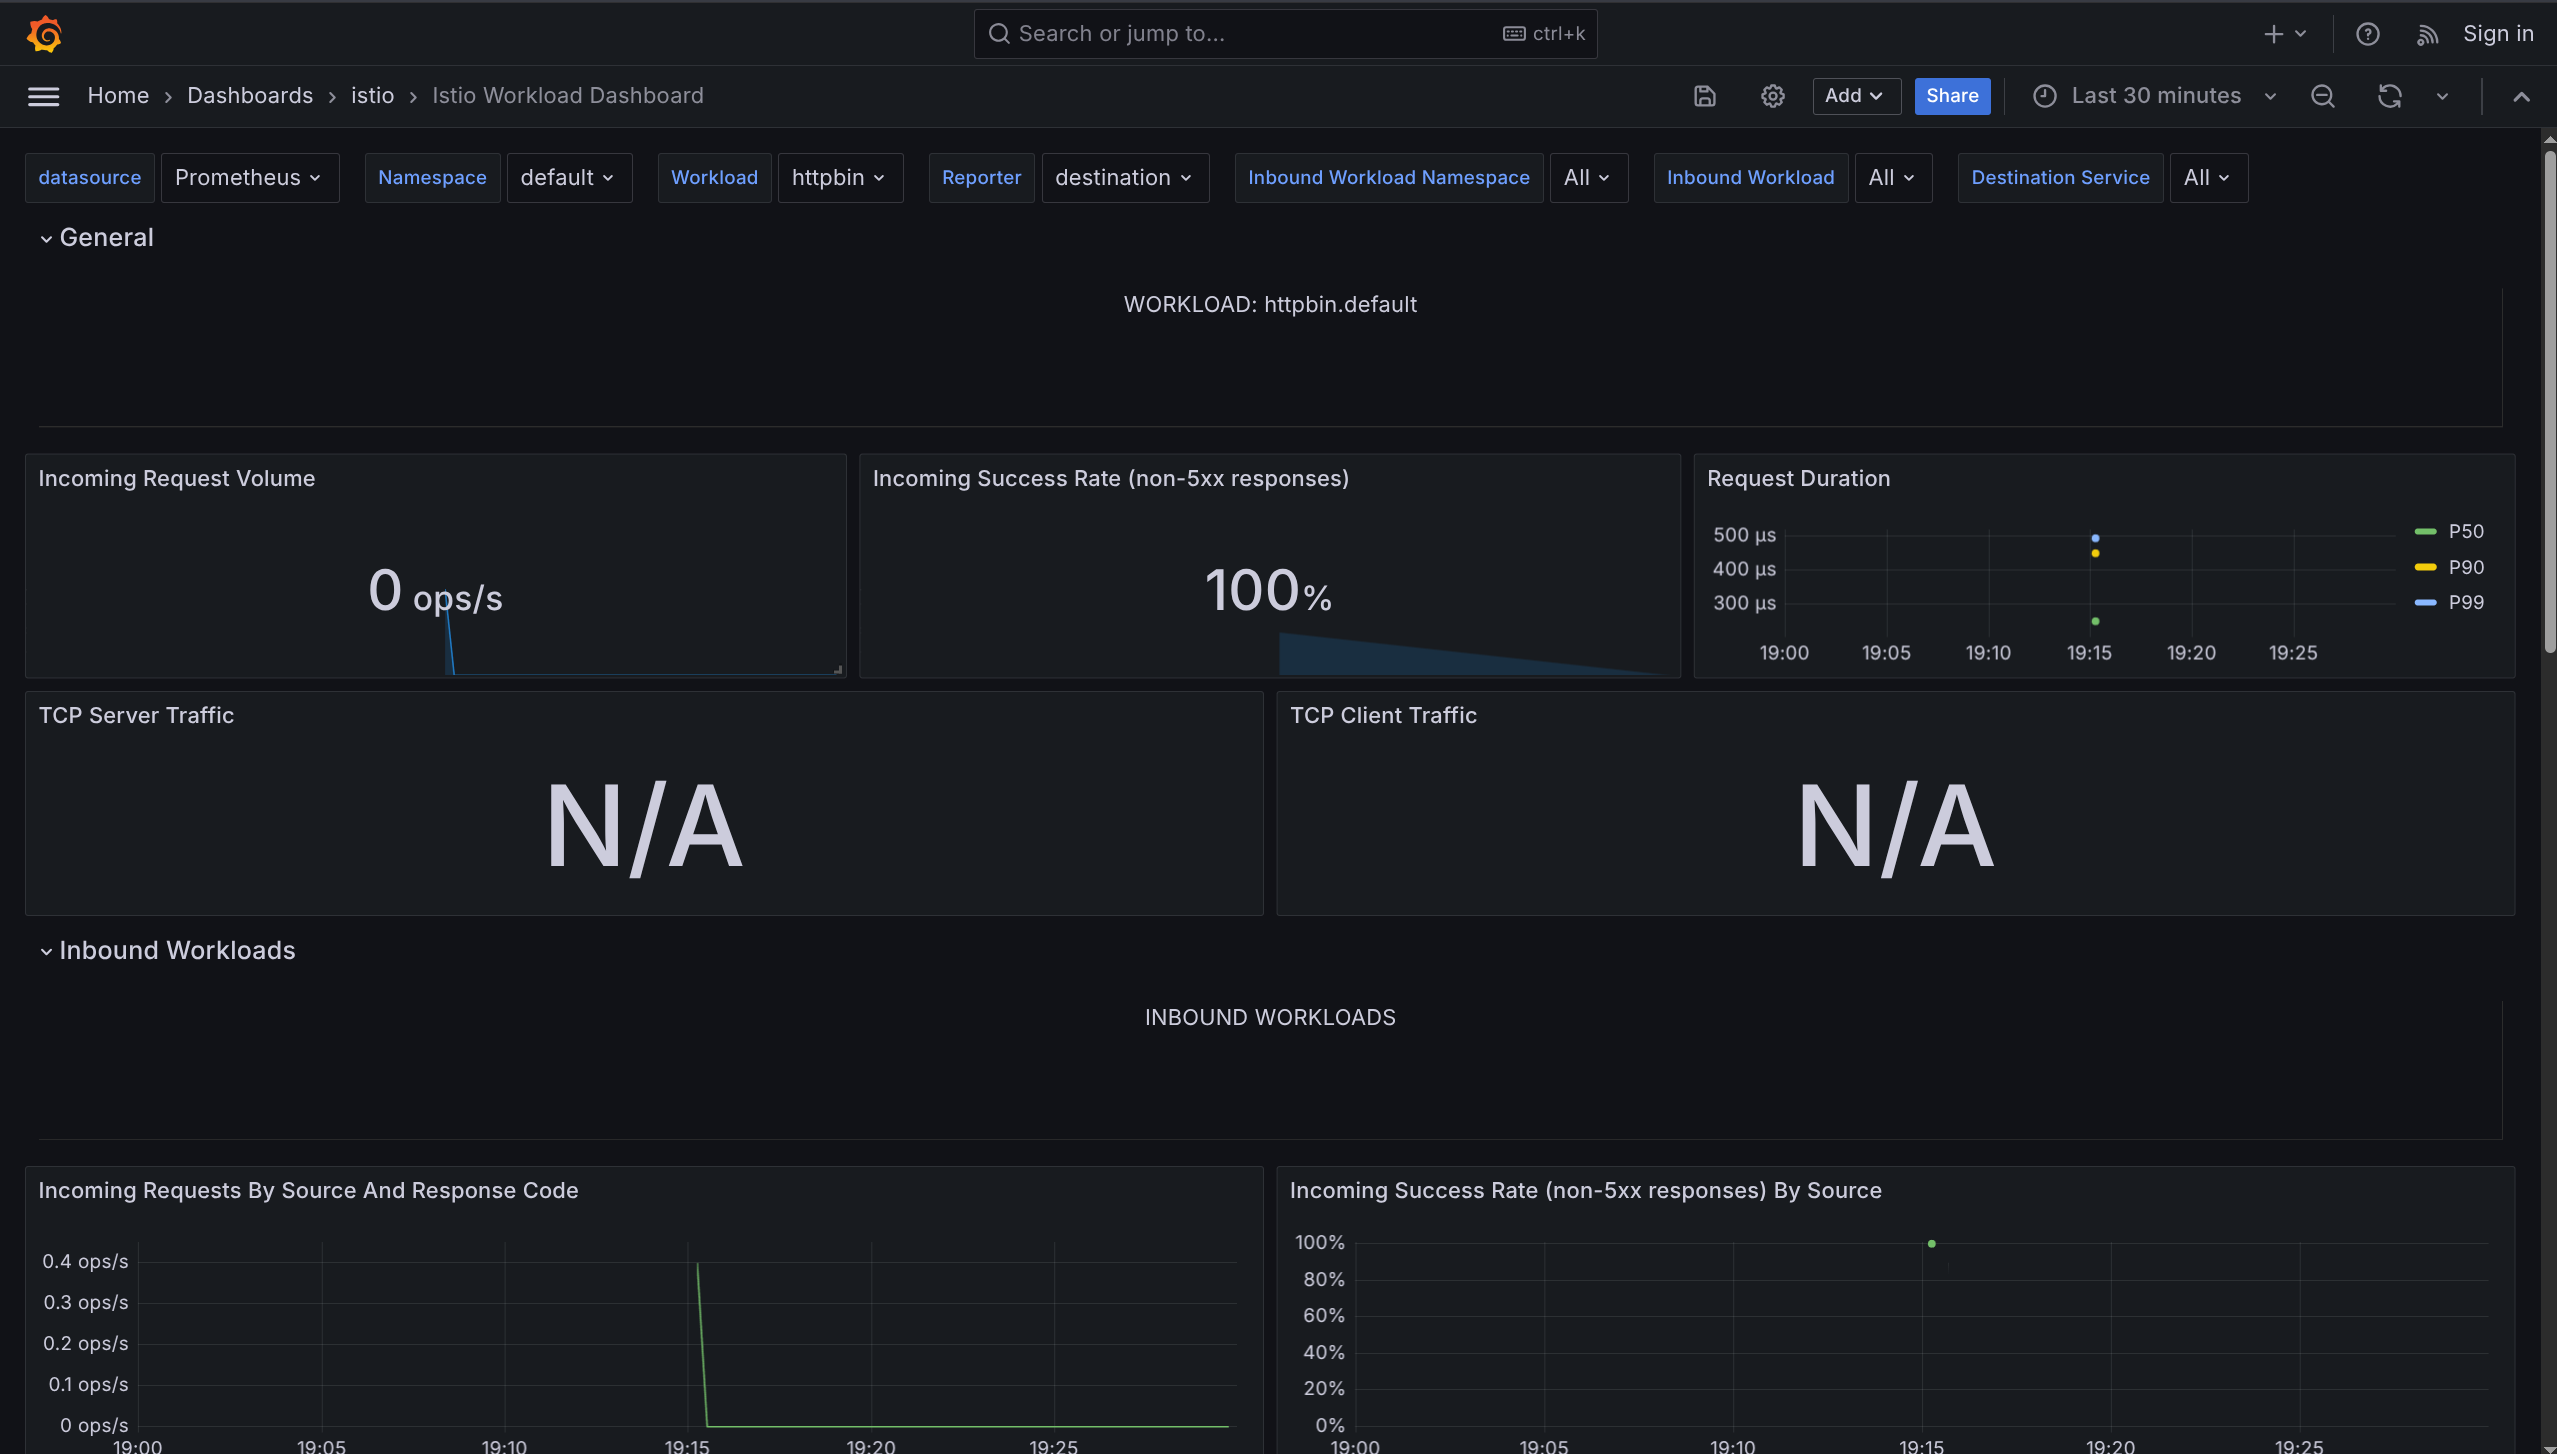Open the Help menu question mark icon
This screenshot has width=2557, height=1454.
(2368, 33)
